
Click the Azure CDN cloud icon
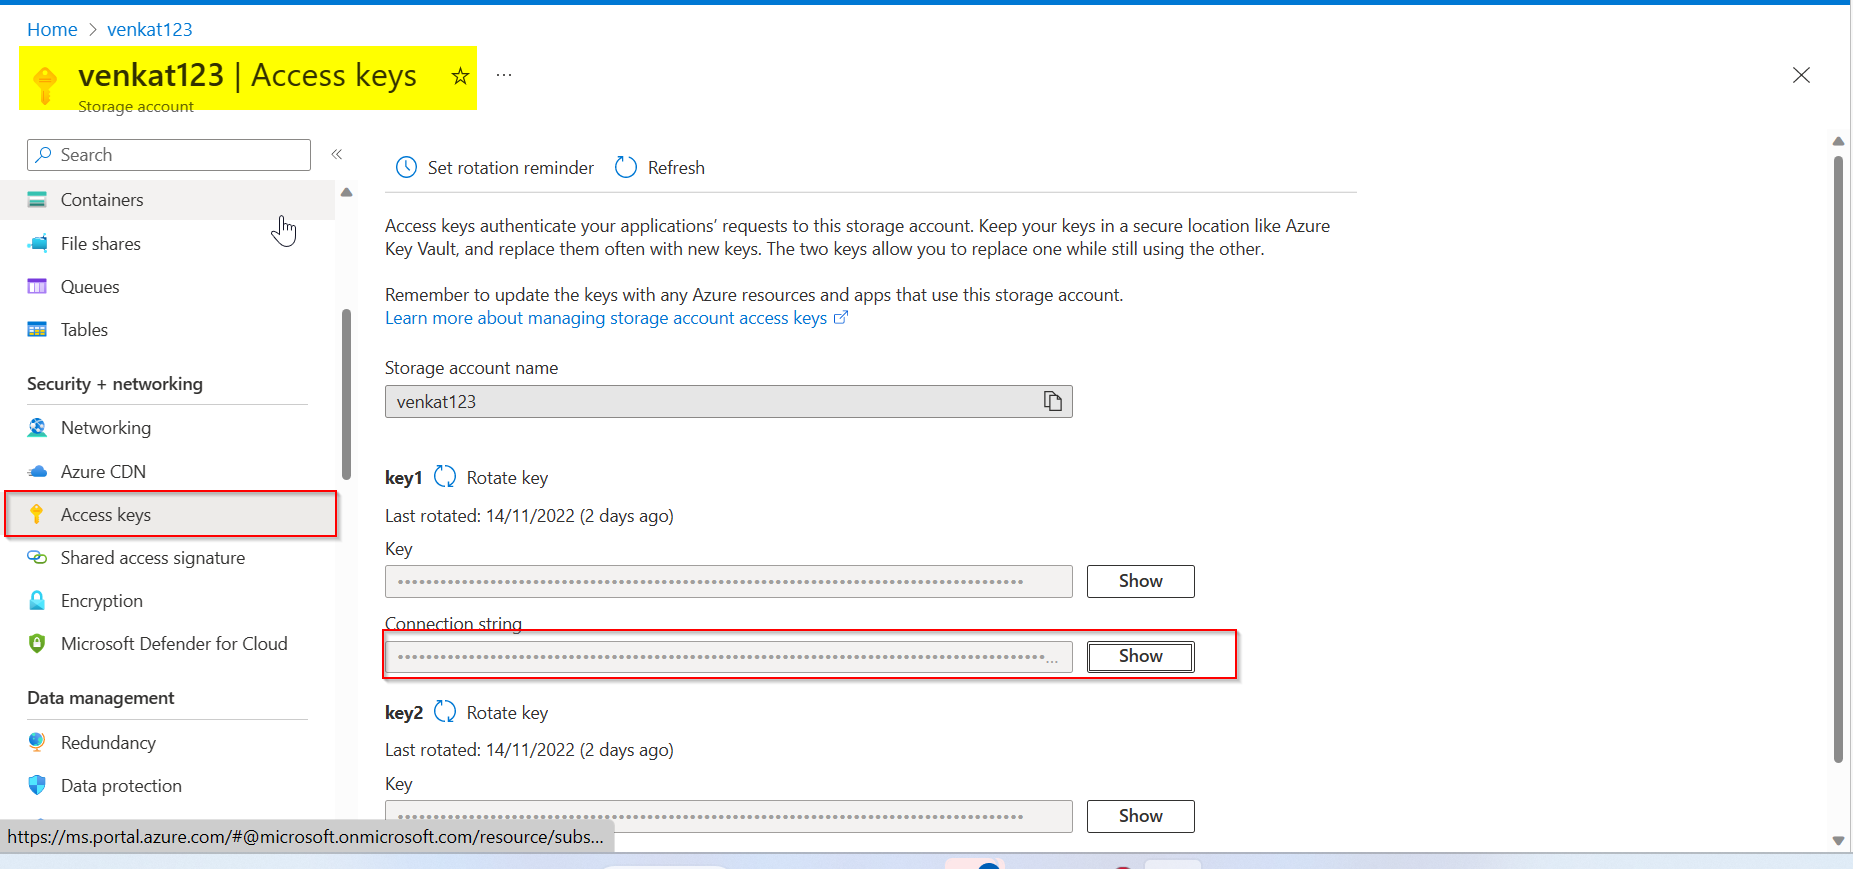click(37, 472)
